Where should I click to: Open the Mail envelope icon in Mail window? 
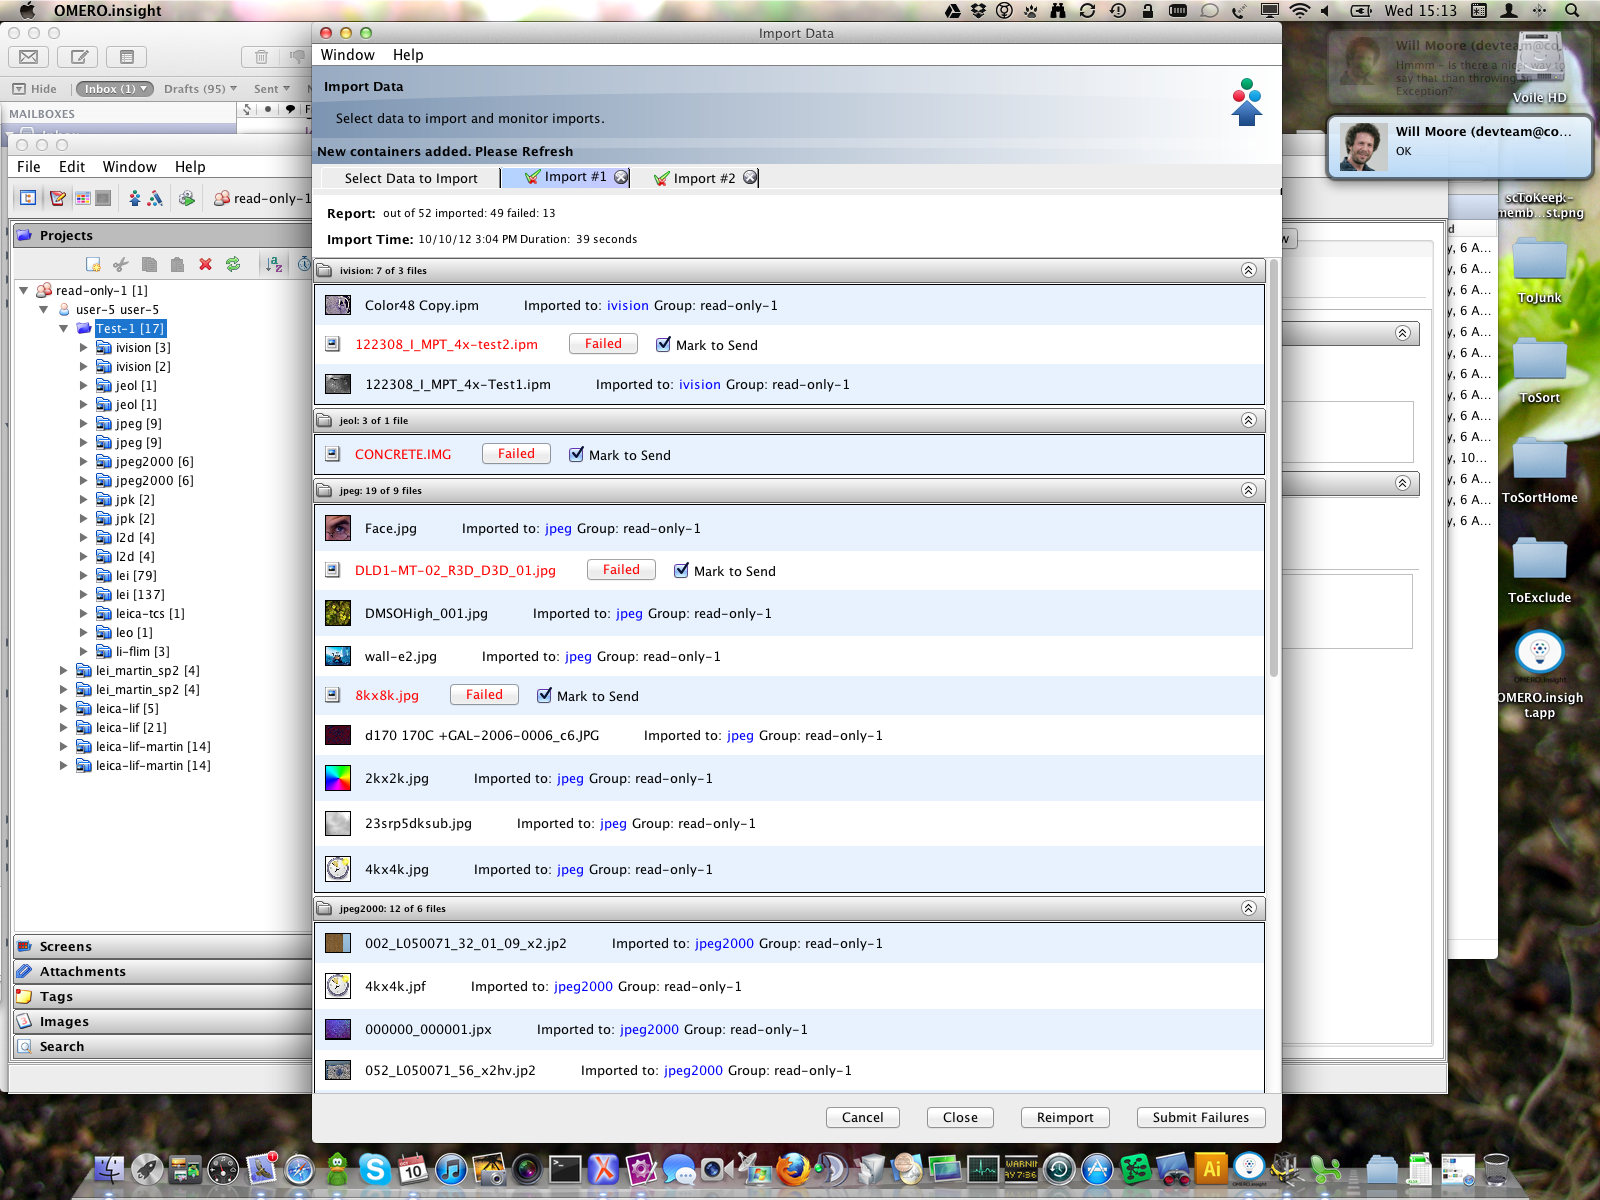[x=29, y=57]
